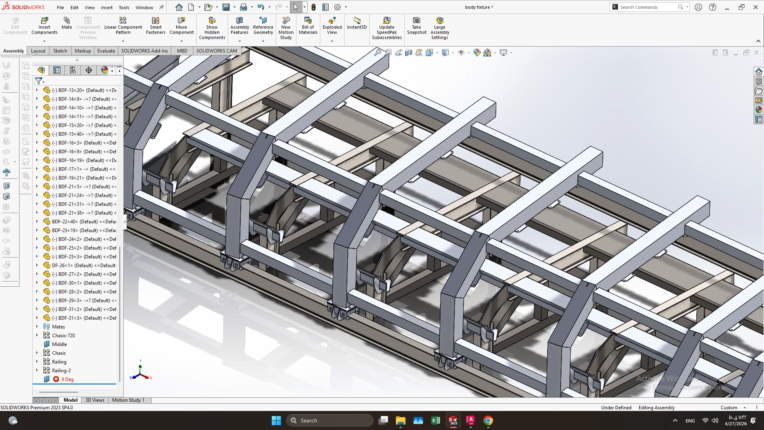This screenshot has height=430, width=764.
Task: Click the Rebuild traffic light icon
Action: point(313,7)
